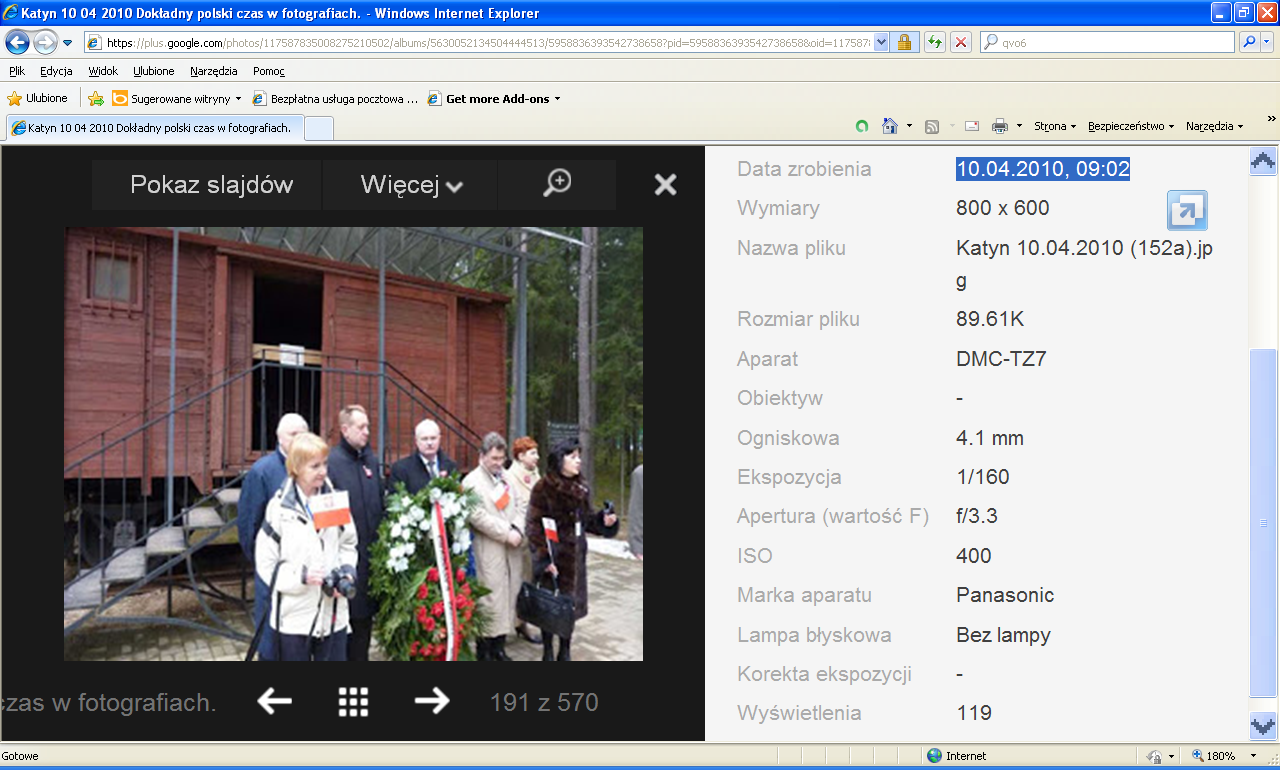1280x770 pixels.
Task: Close the photo viewer with X
Action: 665,184
